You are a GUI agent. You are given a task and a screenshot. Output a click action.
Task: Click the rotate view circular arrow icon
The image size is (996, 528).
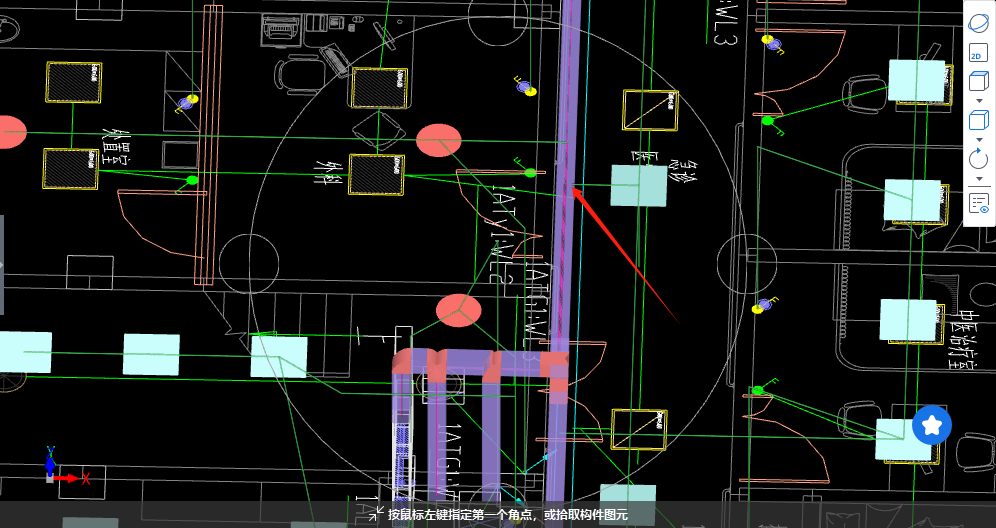(978, 158)
